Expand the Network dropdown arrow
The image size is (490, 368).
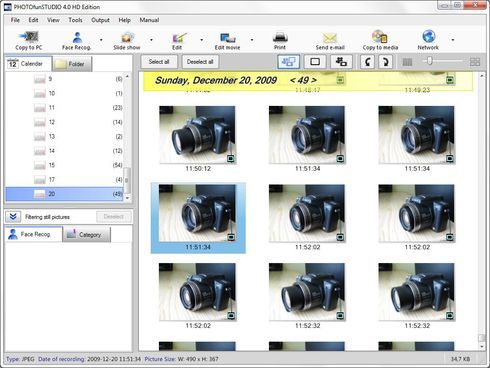pos(453,40)
